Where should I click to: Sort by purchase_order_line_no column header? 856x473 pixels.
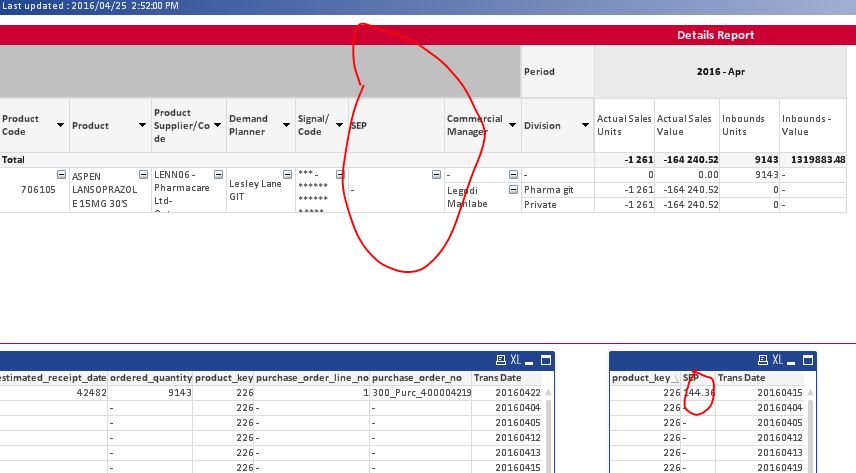point(312,378)
